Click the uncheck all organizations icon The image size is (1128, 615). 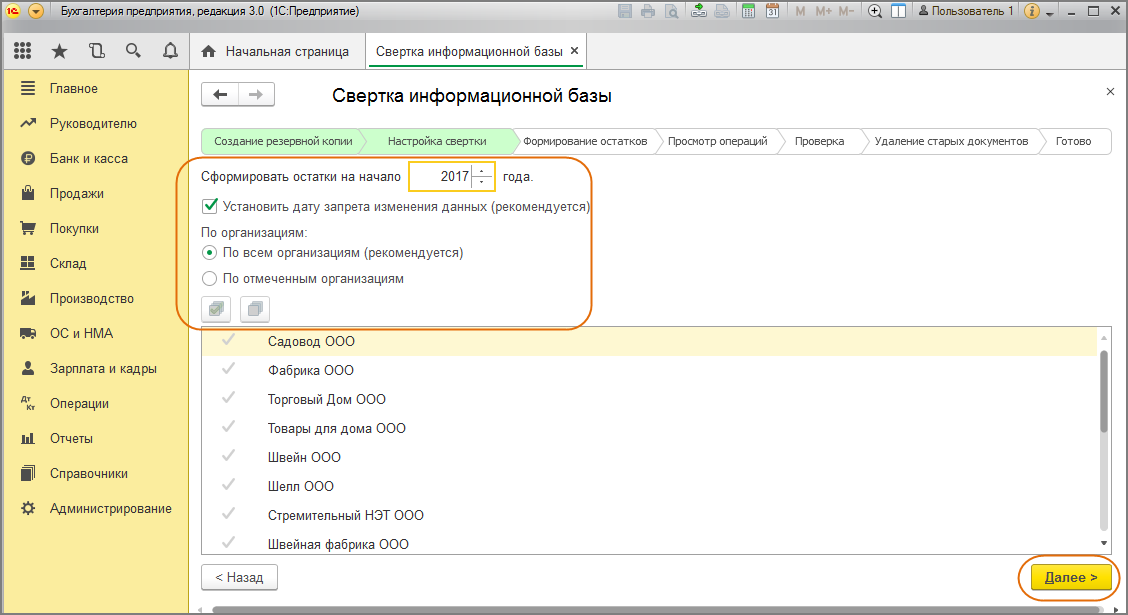pyautogui.click(x=255, y=309)
